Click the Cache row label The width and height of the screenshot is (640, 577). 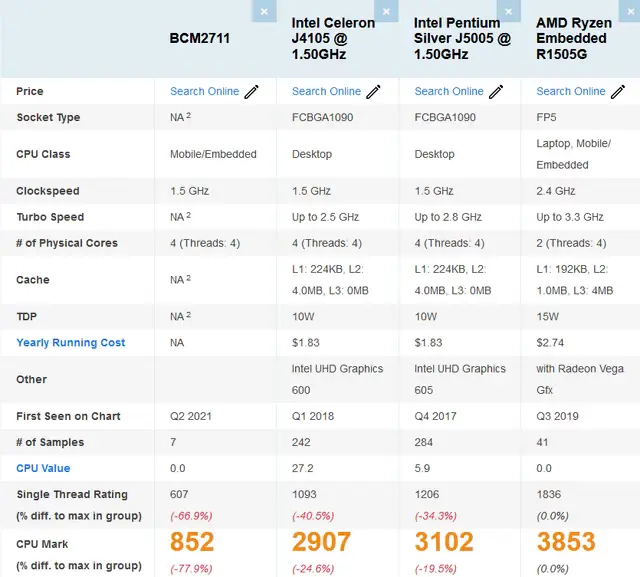click(x=33, y=280)
